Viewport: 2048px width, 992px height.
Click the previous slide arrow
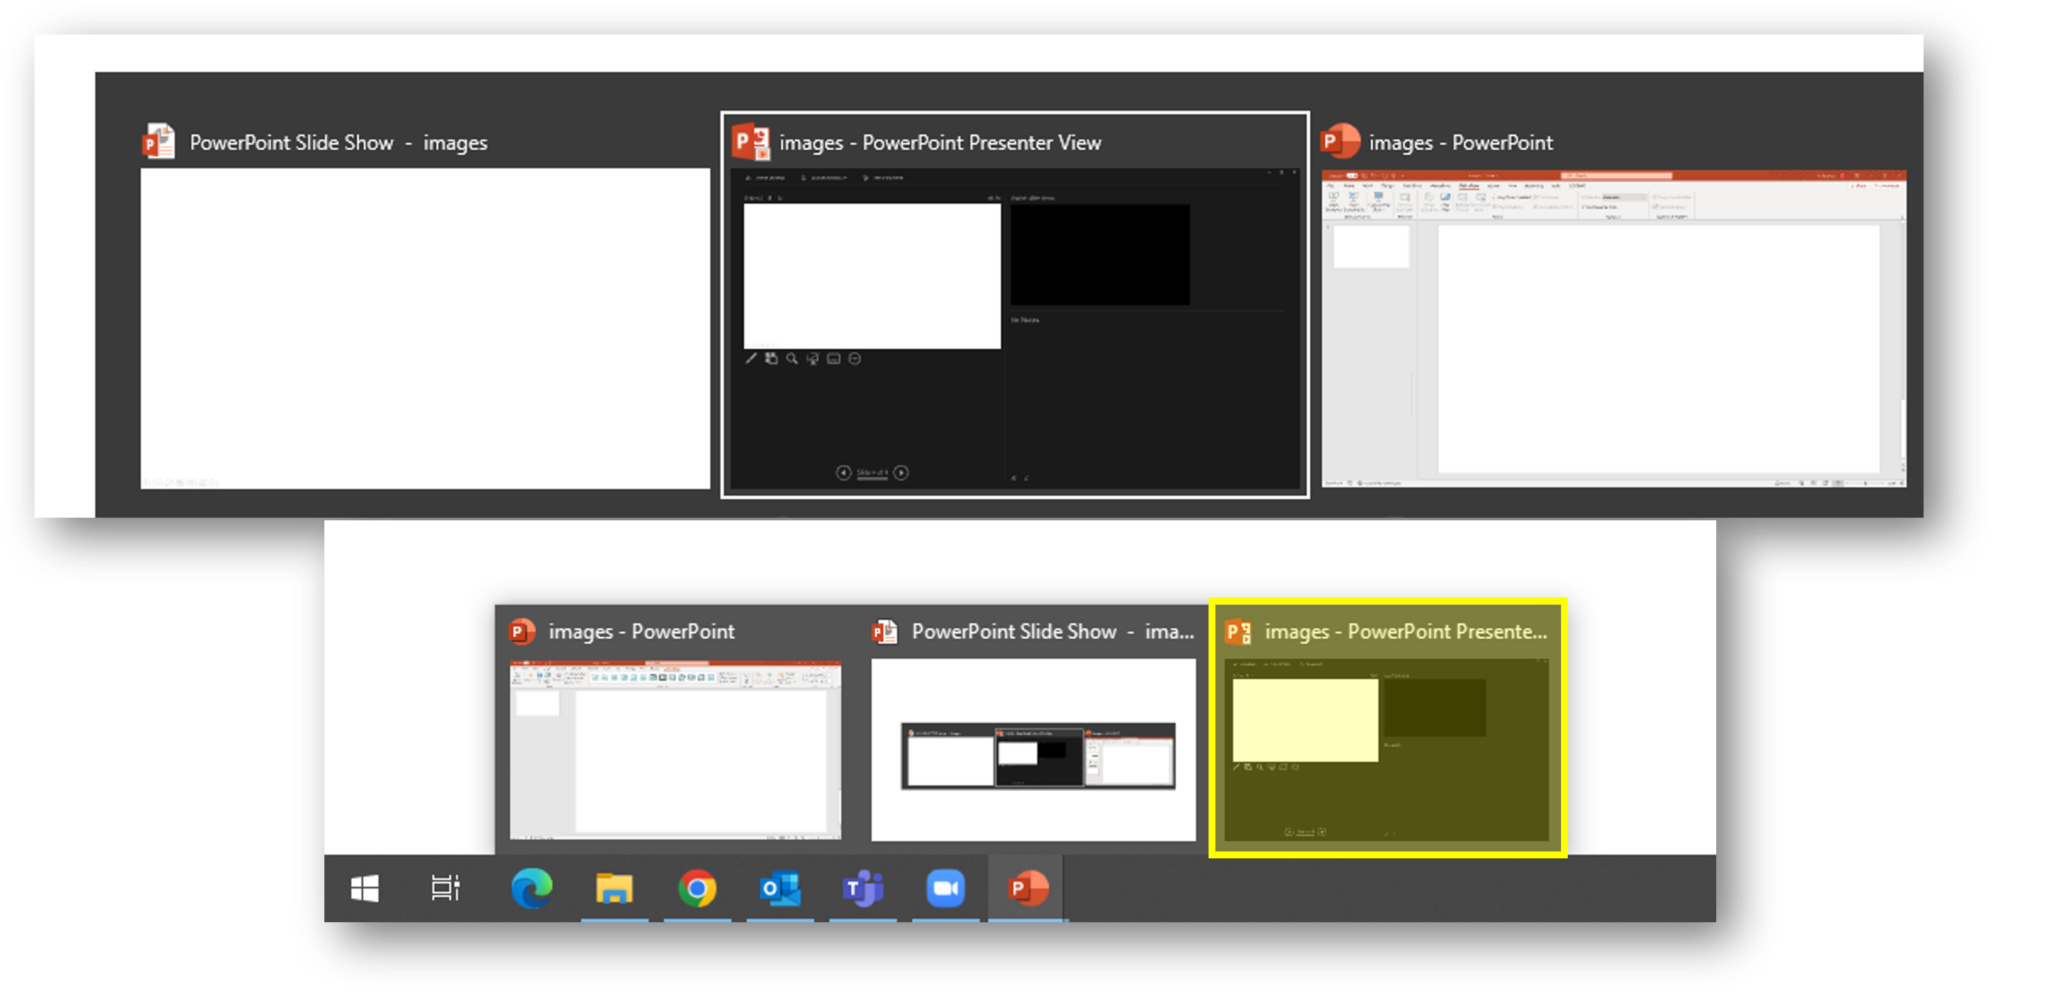tap(843, 473)
